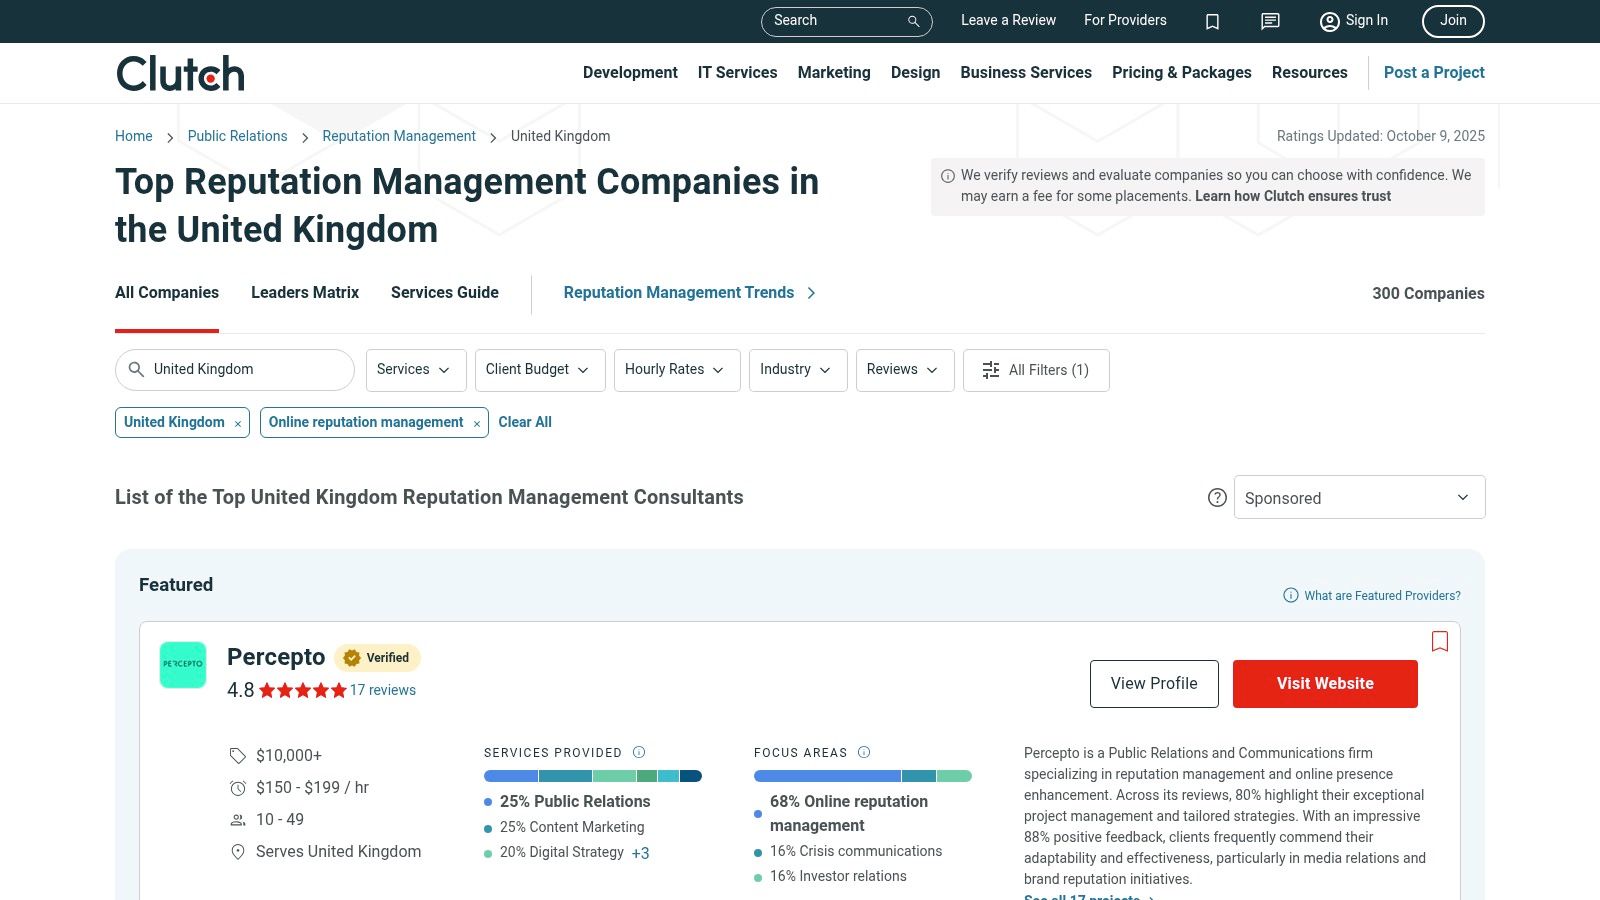
Task: Switch to the Leaders Matrix tab
Action: pyautogui.click(x=305, y=293)
